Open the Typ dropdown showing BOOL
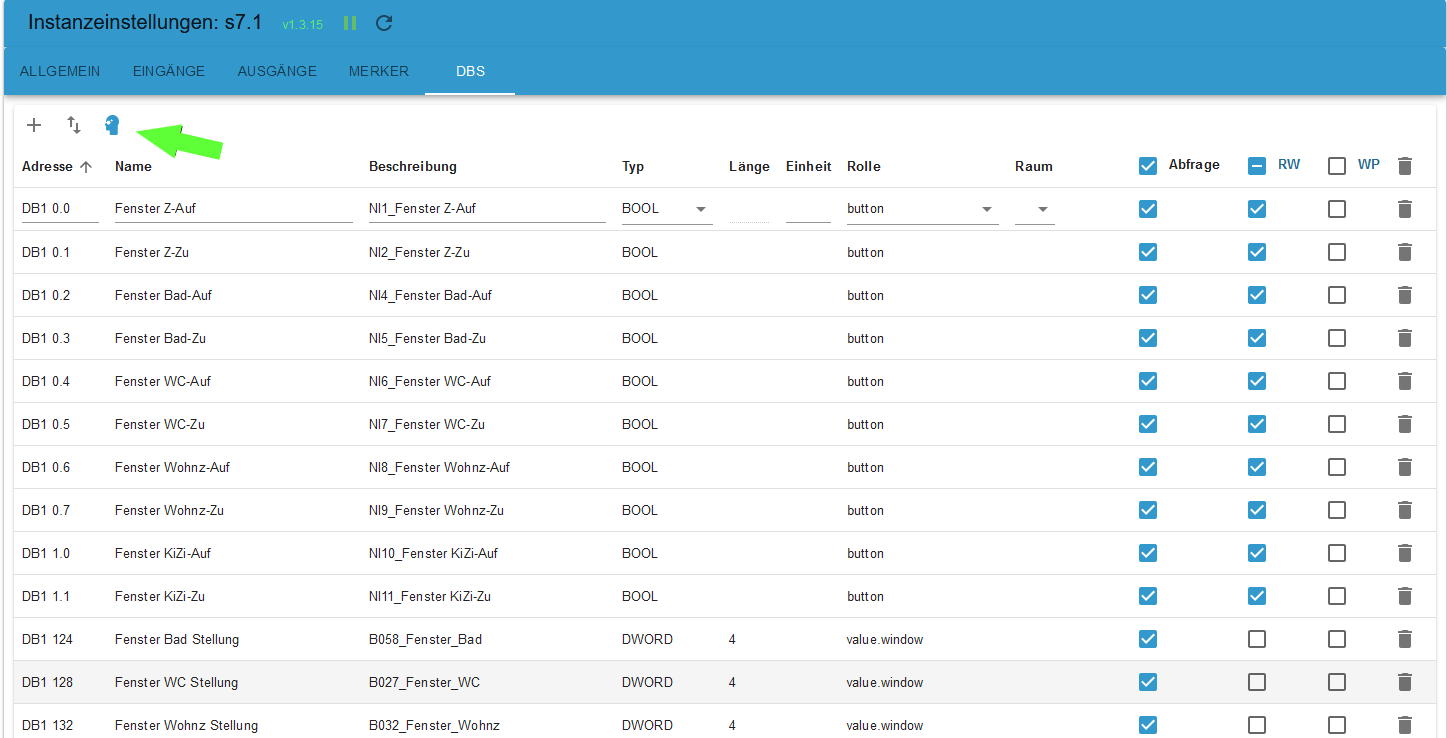This screenshot has width=1447, height=738. pyautogui.click(x=667, y=209)
